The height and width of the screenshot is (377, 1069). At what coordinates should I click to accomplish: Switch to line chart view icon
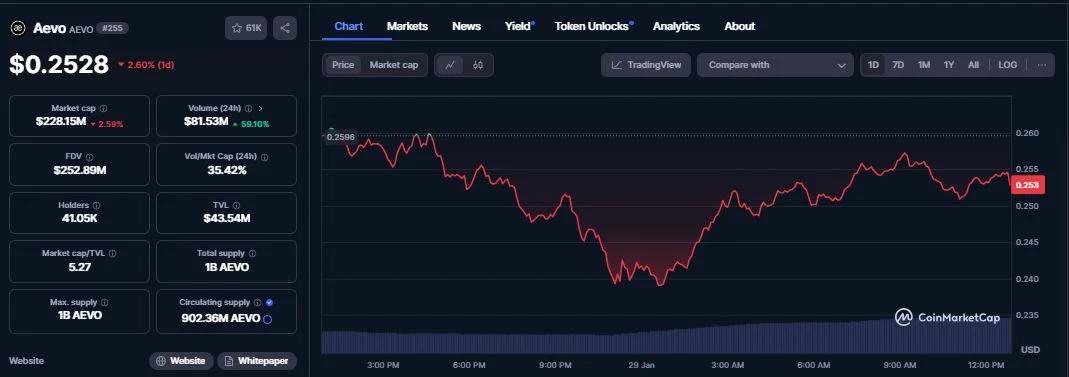point(450,65)
